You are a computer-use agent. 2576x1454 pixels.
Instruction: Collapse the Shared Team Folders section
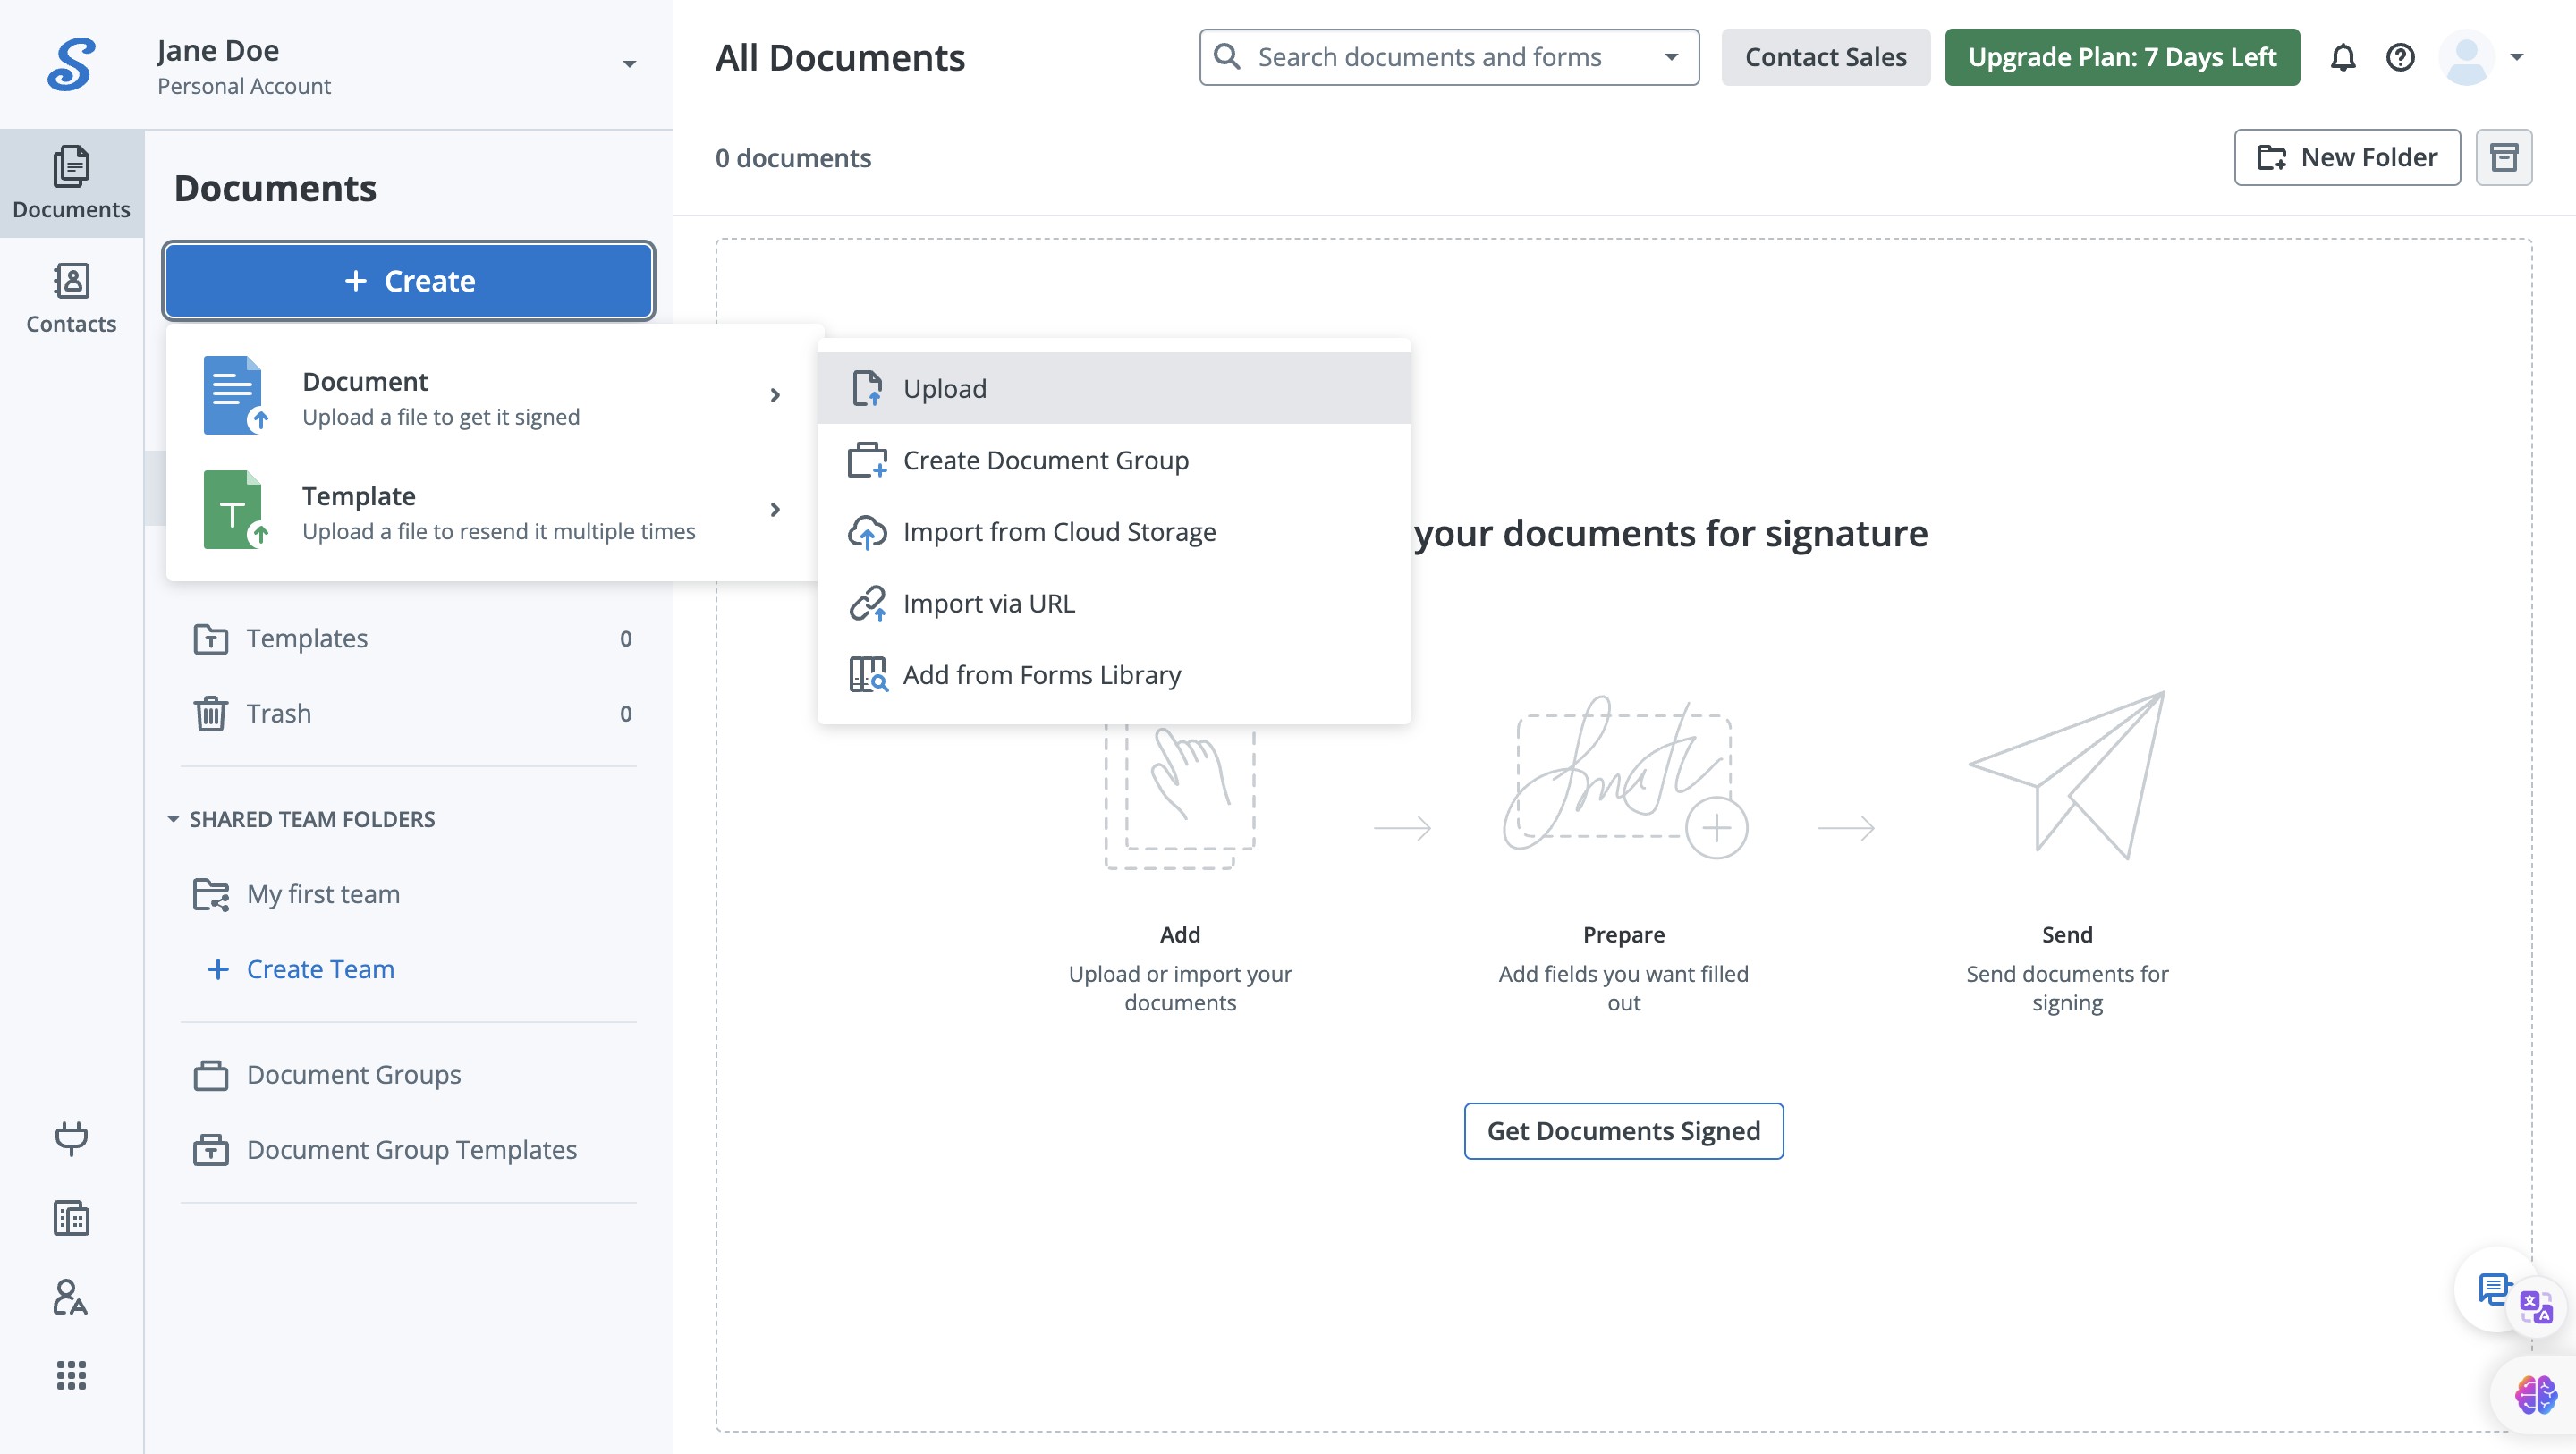(173, 819)
